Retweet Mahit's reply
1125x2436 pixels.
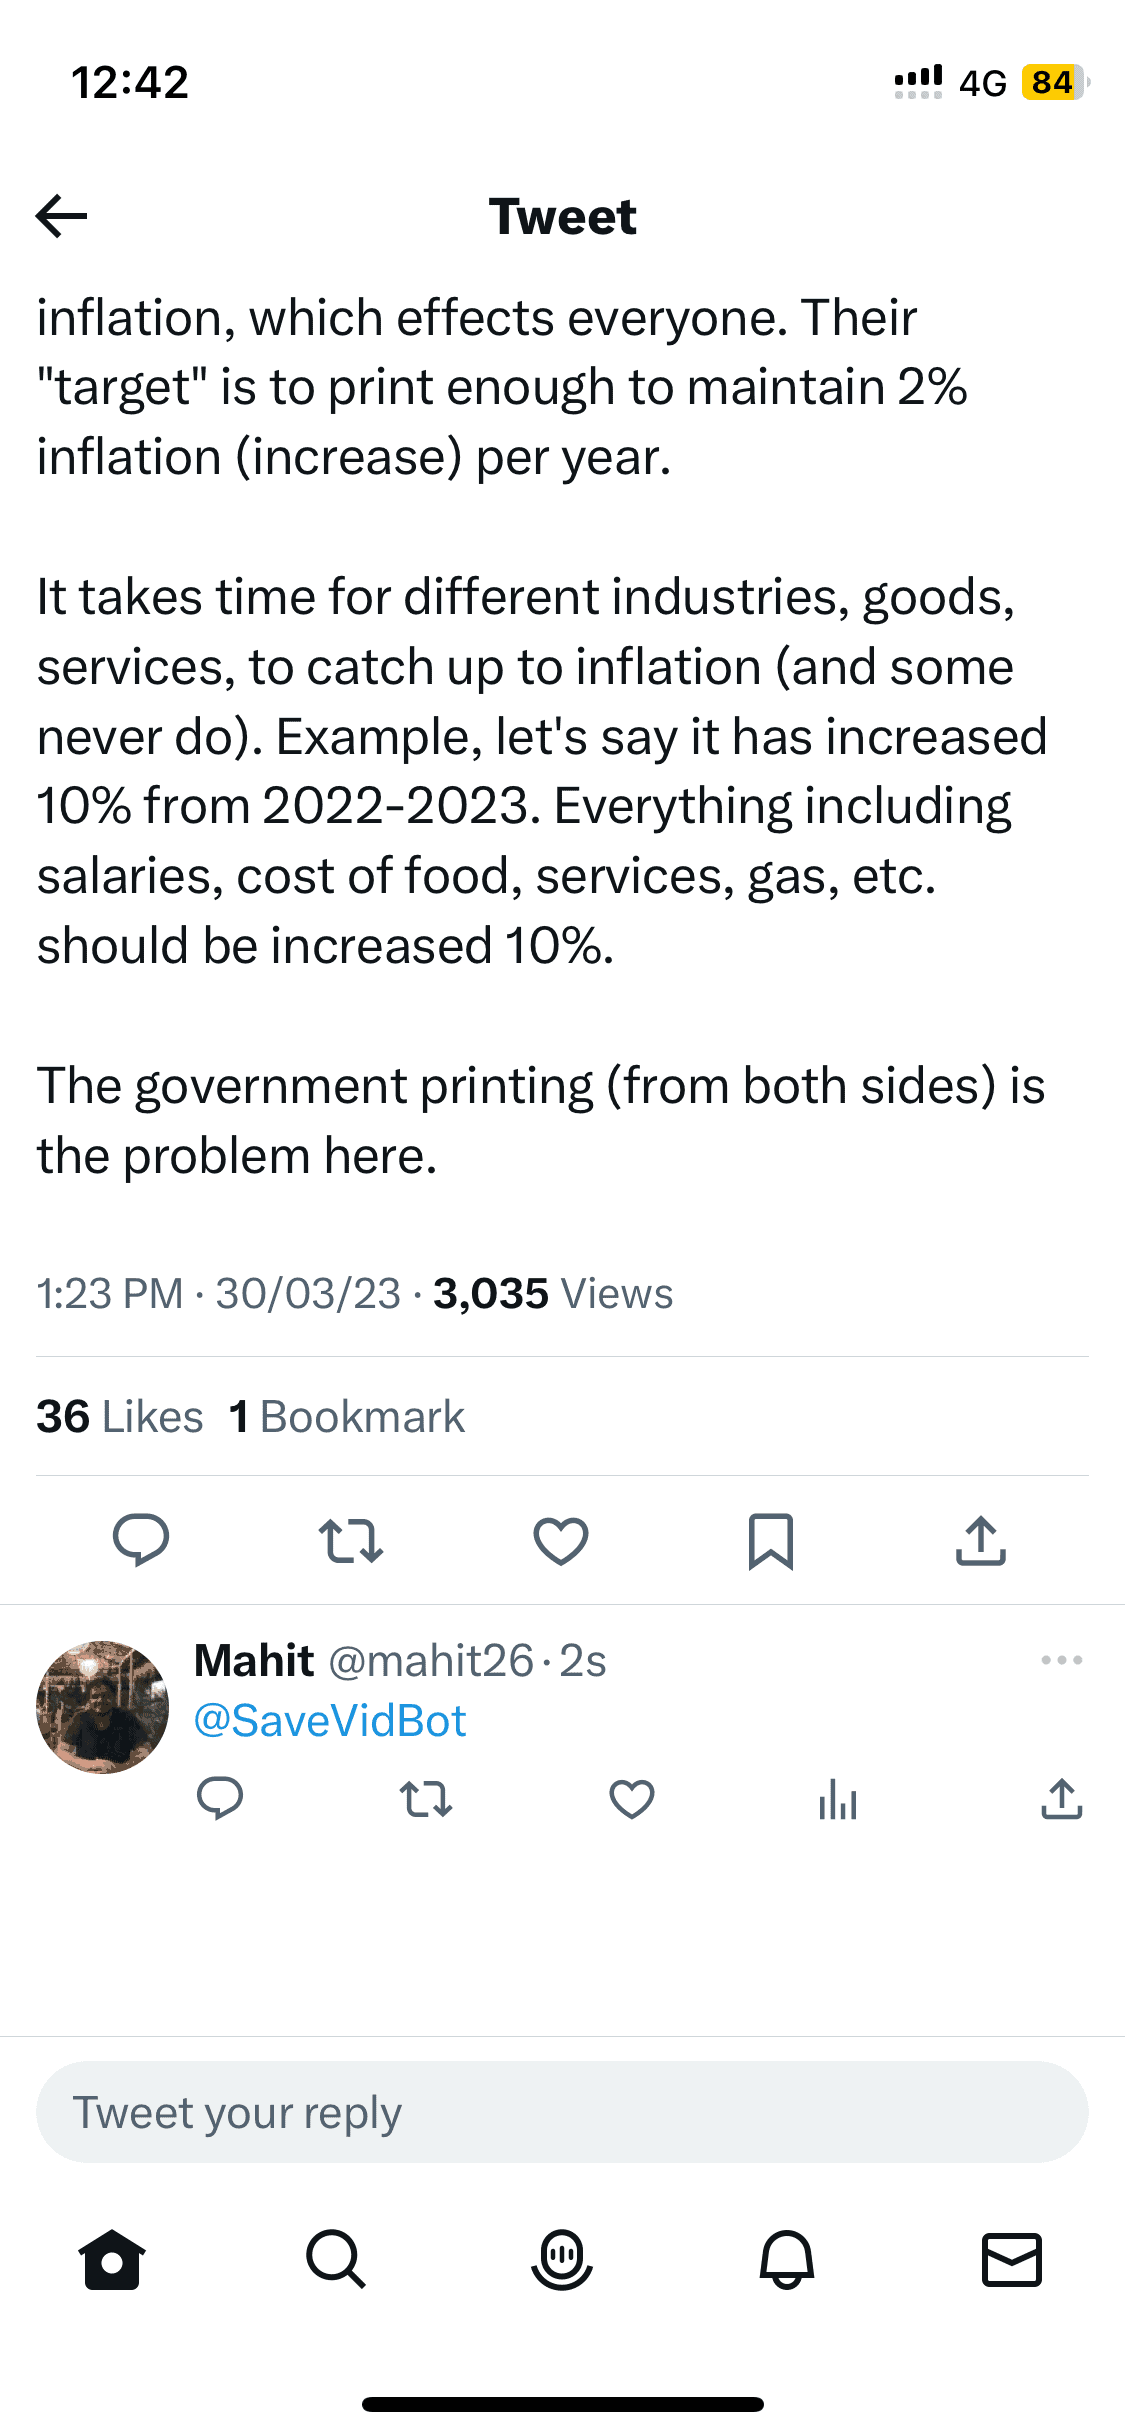[x=426, y=1799]
